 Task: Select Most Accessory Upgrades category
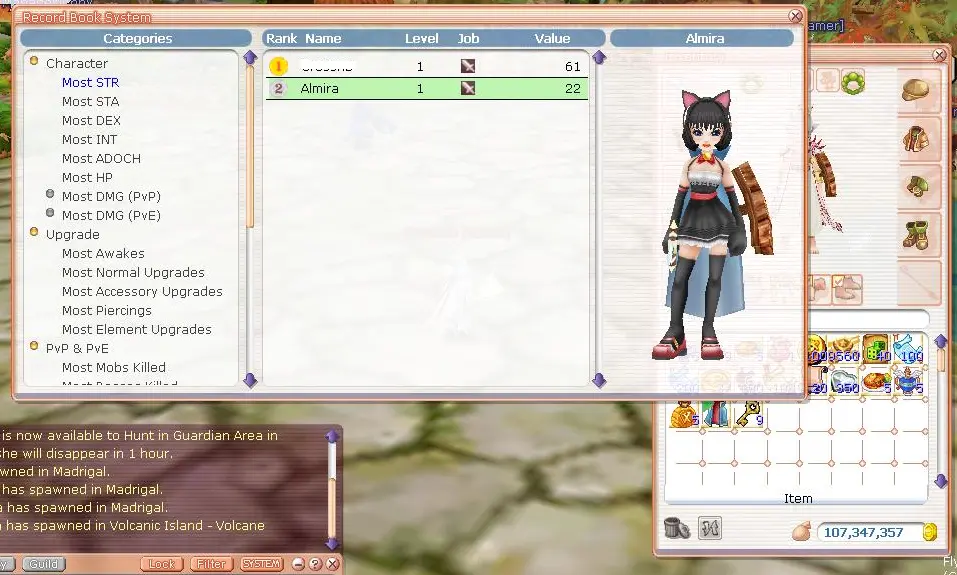(142, 291)
